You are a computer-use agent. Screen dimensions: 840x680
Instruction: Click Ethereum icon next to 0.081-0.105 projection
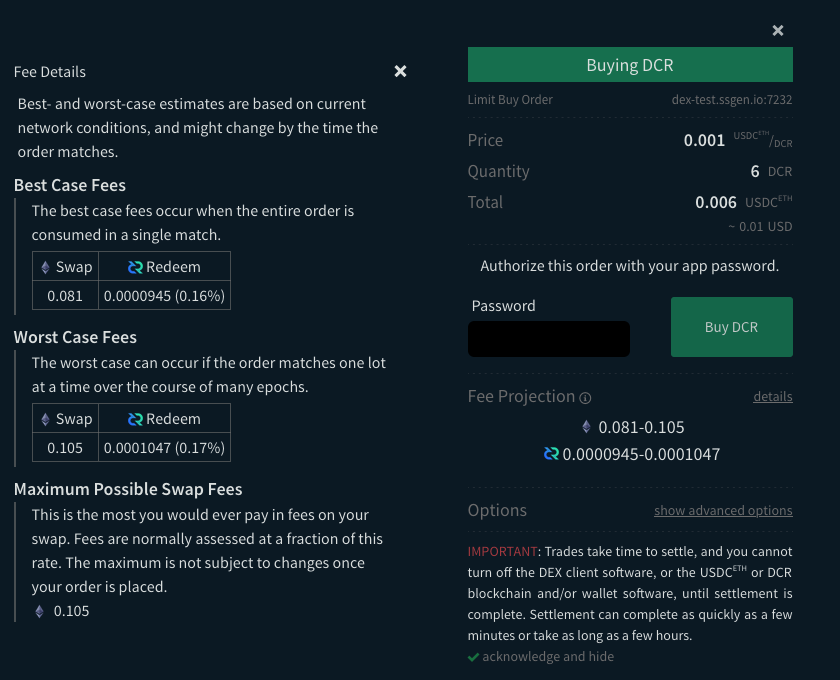point(586,427)
